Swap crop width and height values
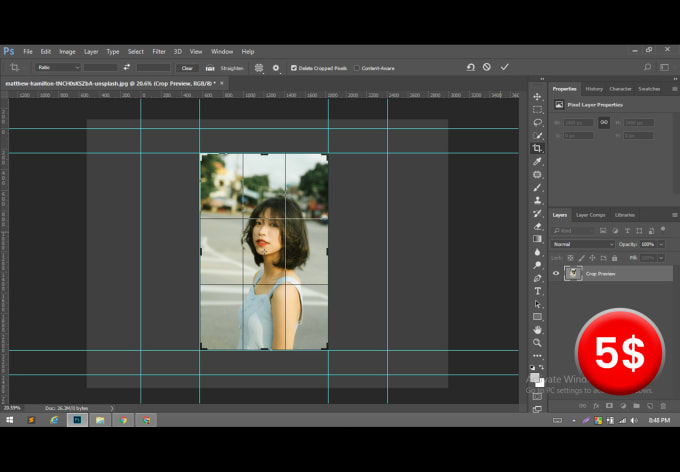680x472 pixels. coord(127,67)
